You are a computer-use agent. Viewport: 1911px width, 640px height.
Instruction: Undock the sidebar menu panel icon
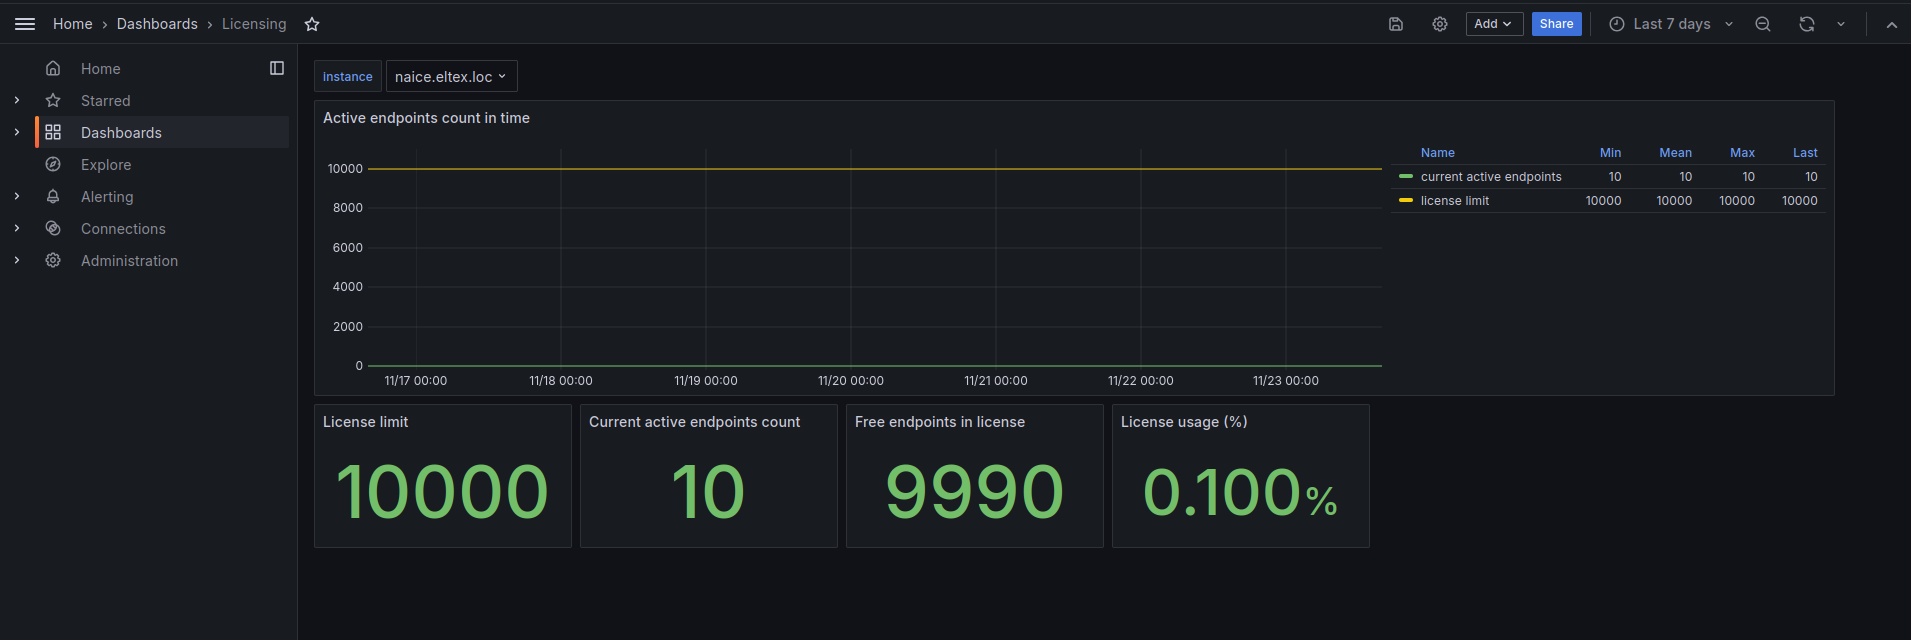[x=277, y=68]
